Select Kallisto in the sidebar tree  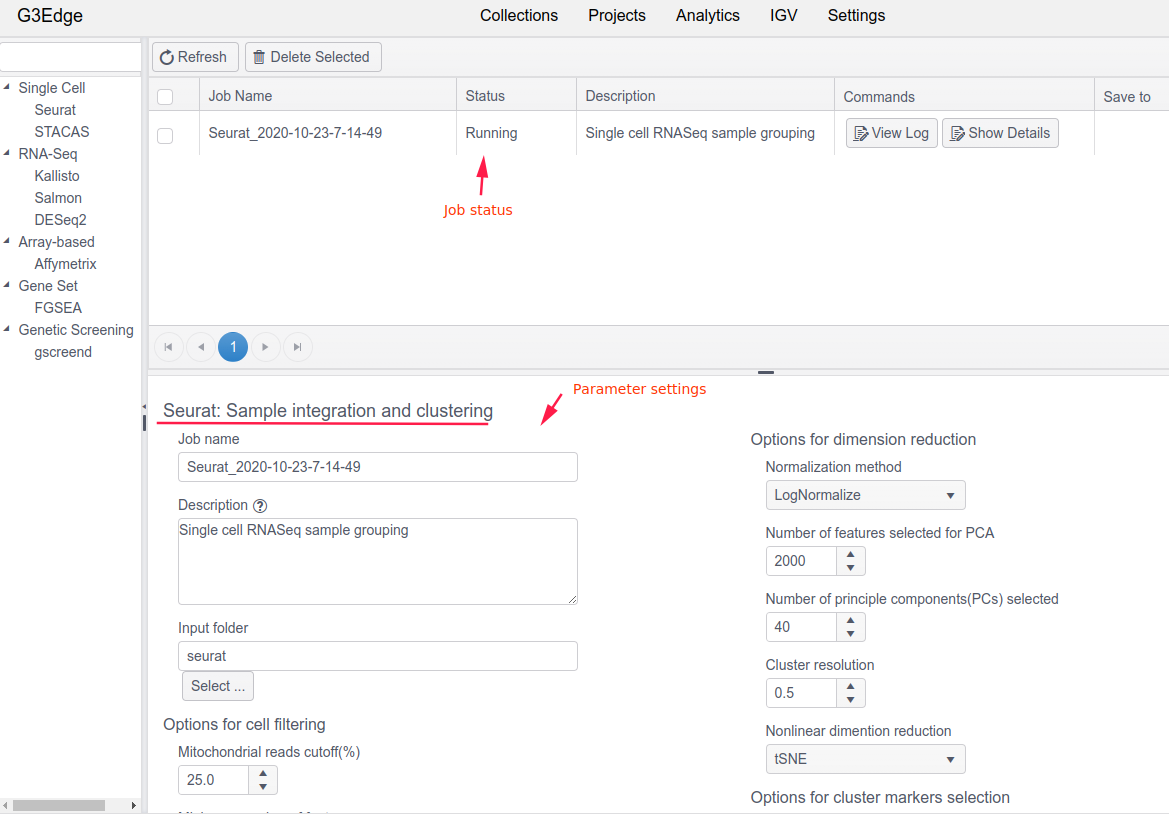click(57, 176)
